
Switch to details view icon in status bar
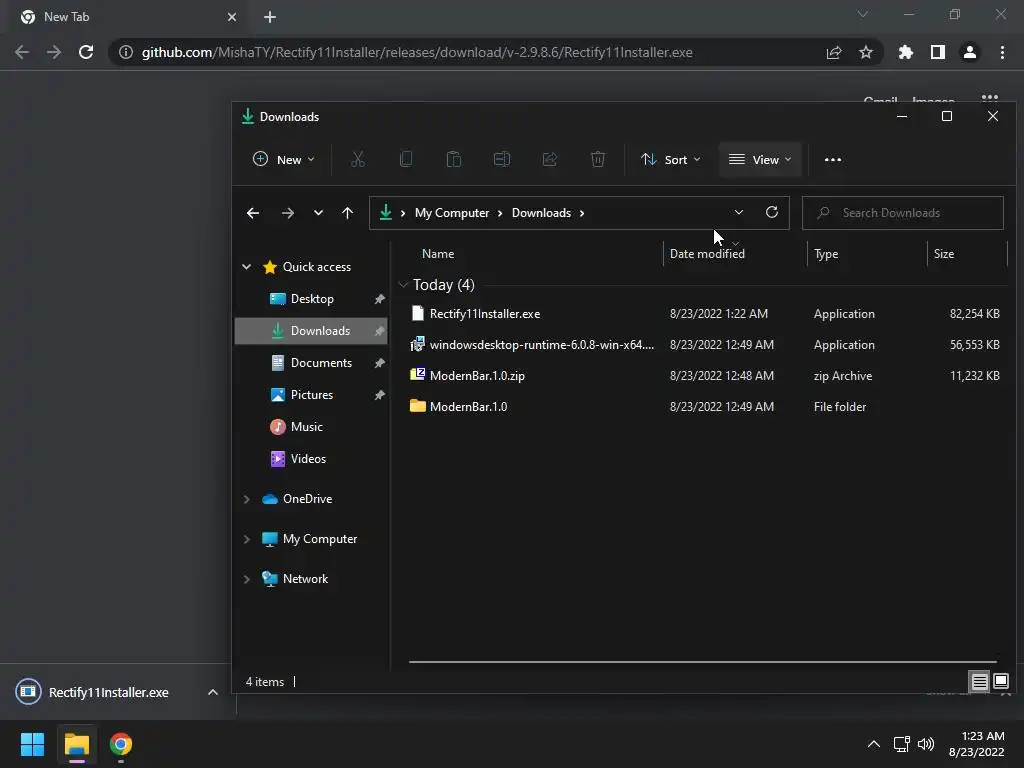980,682
